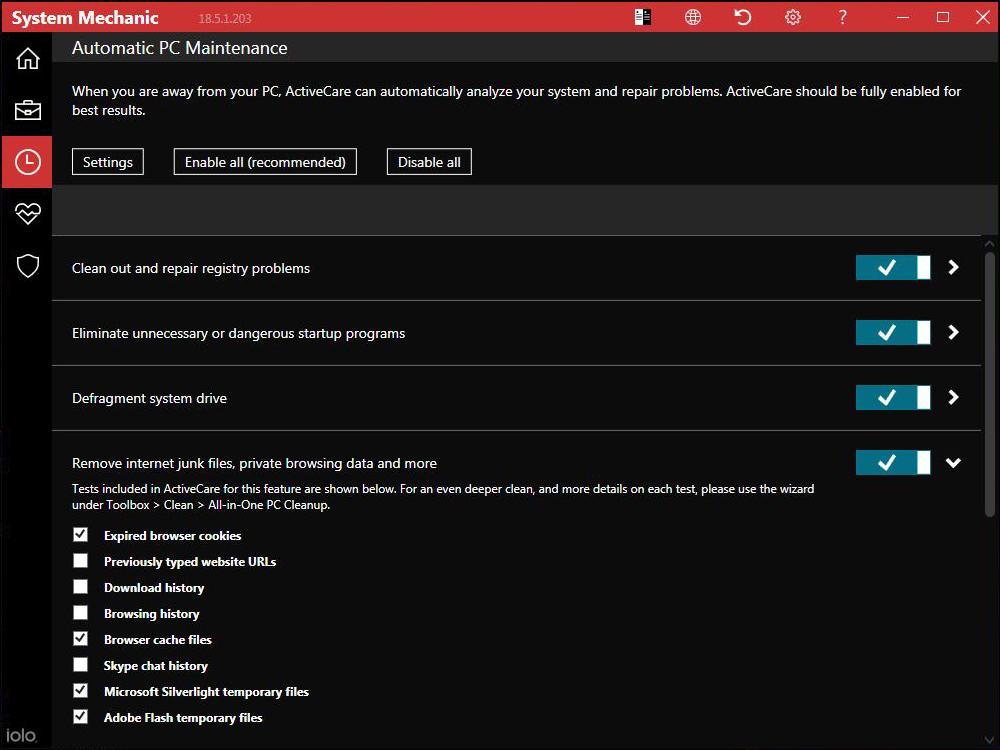Screen dimensions: 1000x750
Task: Uncheck Browser cache files
Action: (80, 639)
